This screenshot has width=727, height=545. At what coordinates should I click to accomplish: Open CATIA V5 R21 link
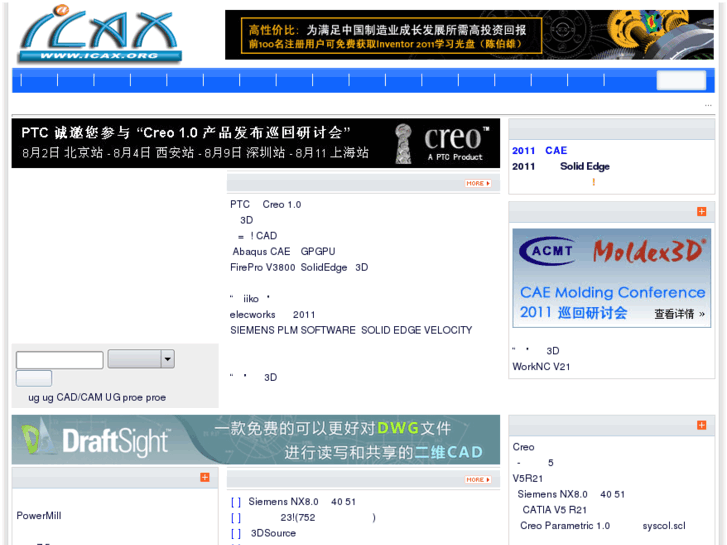tap(555, 510)
